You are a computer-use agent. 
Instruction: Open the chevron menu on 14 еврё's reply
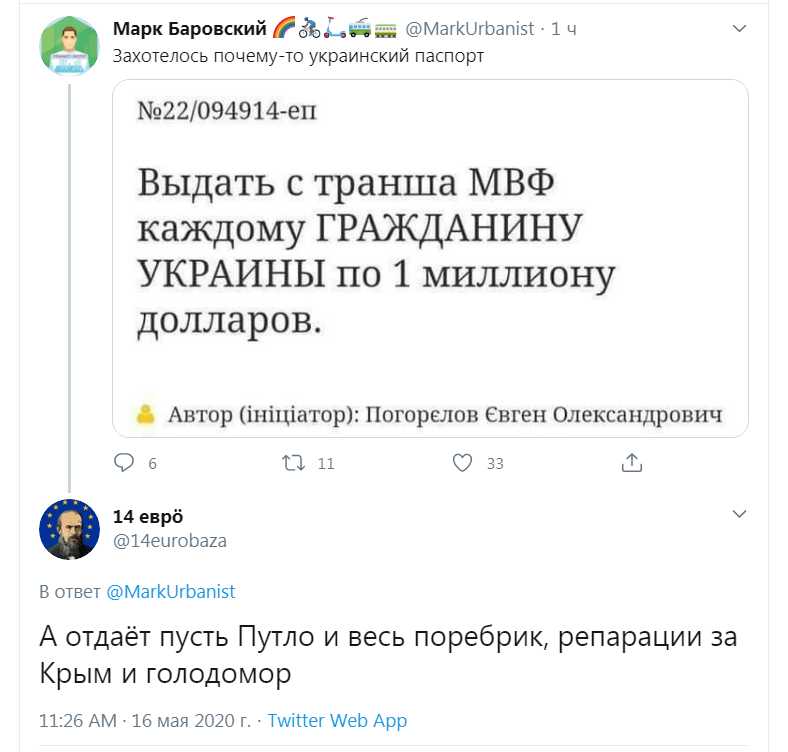coord(739,514)
